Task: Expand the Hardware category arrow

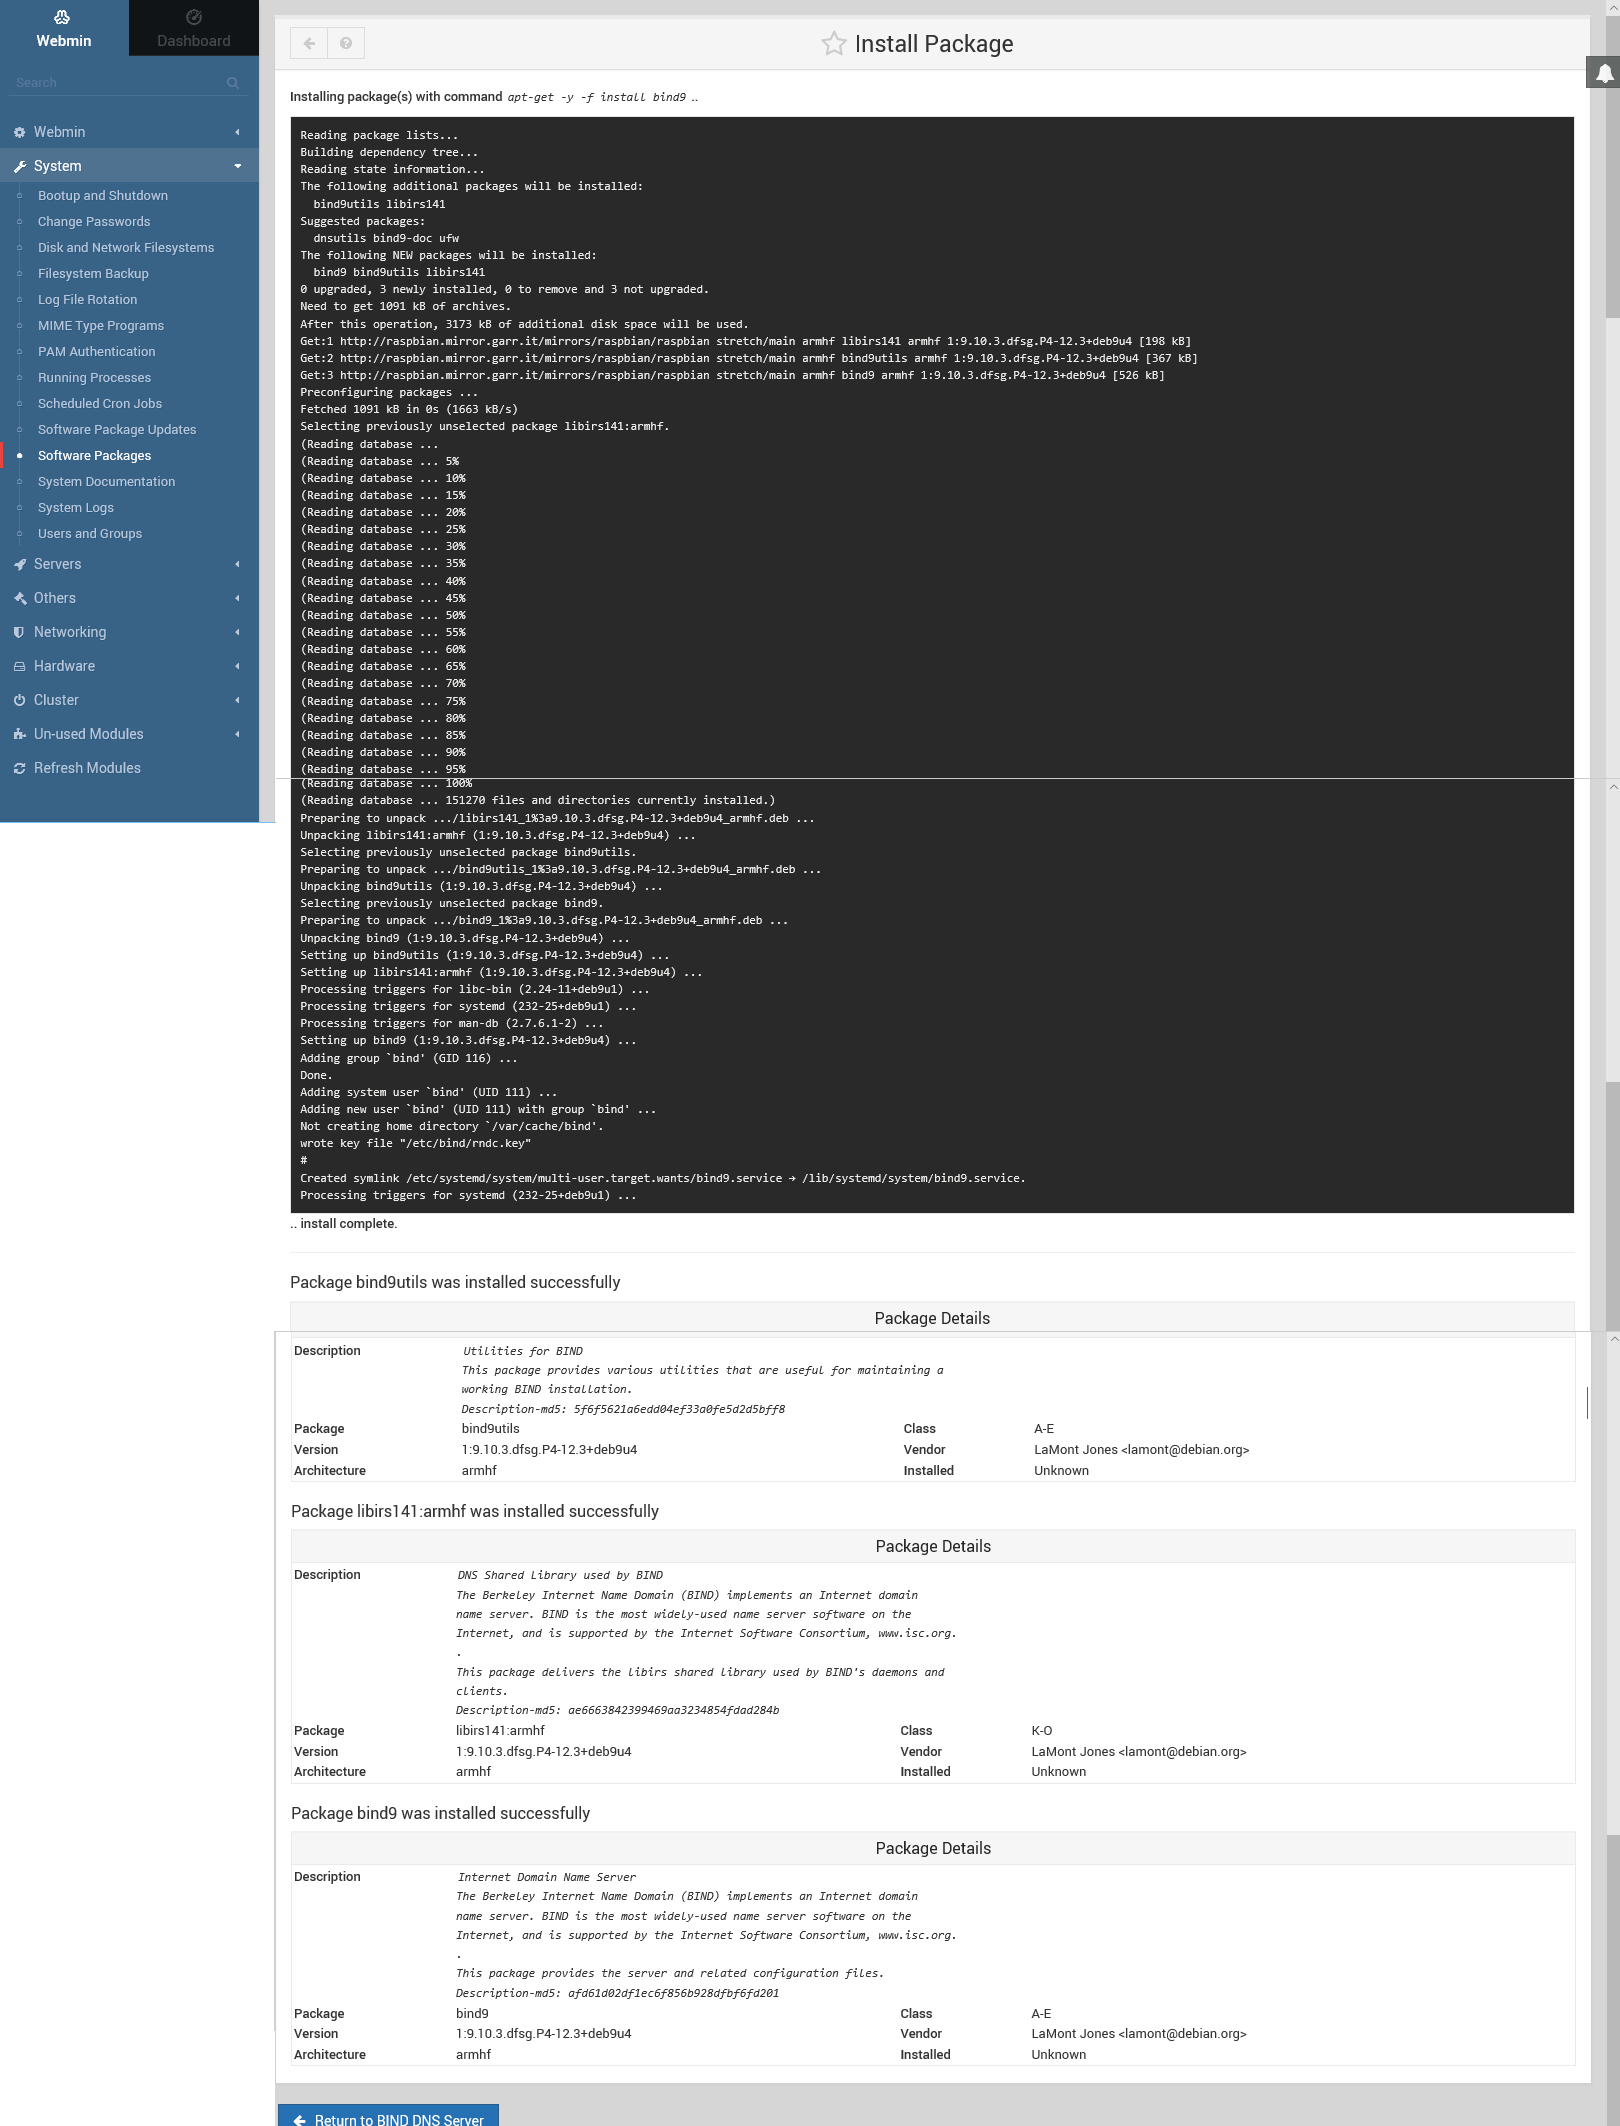Action: click(238, 666)
